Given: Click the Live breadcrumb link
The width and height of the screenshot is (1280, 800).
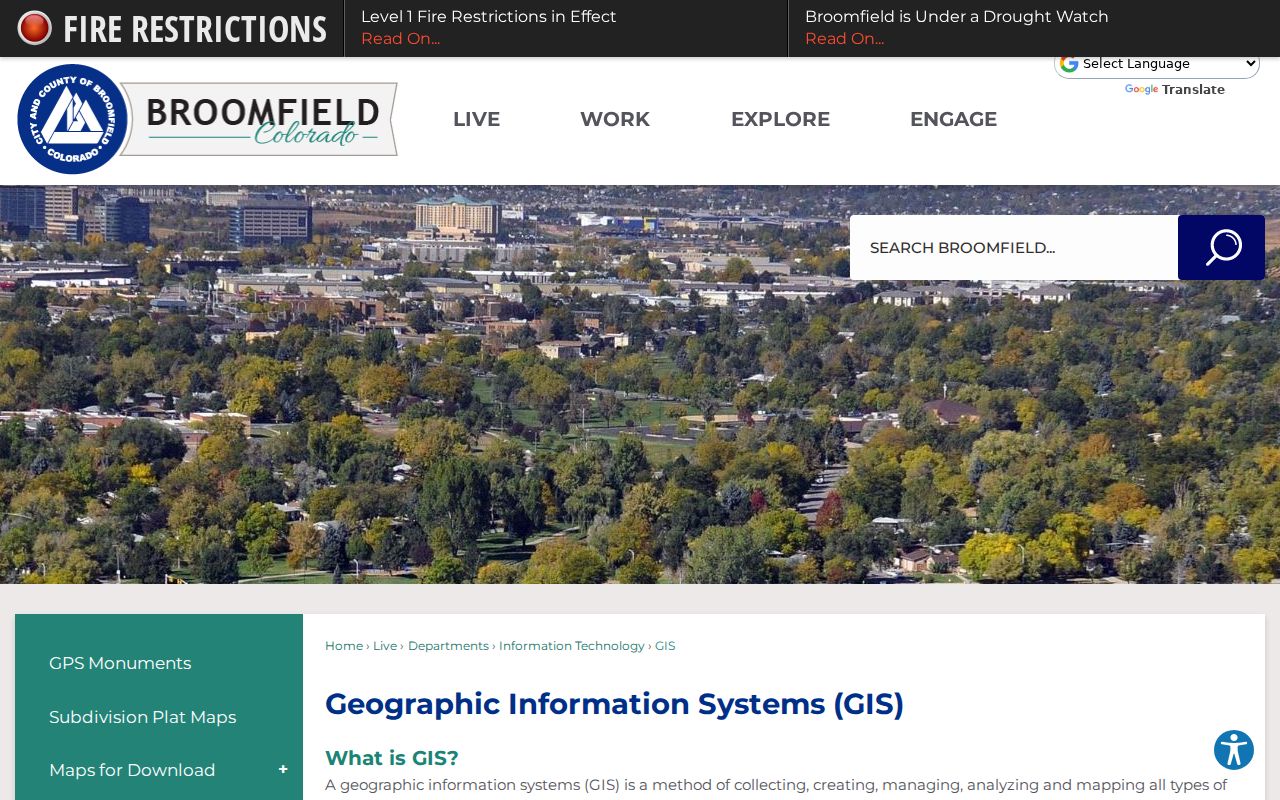Looking at the screenshot, I should [x=385, y=646].
